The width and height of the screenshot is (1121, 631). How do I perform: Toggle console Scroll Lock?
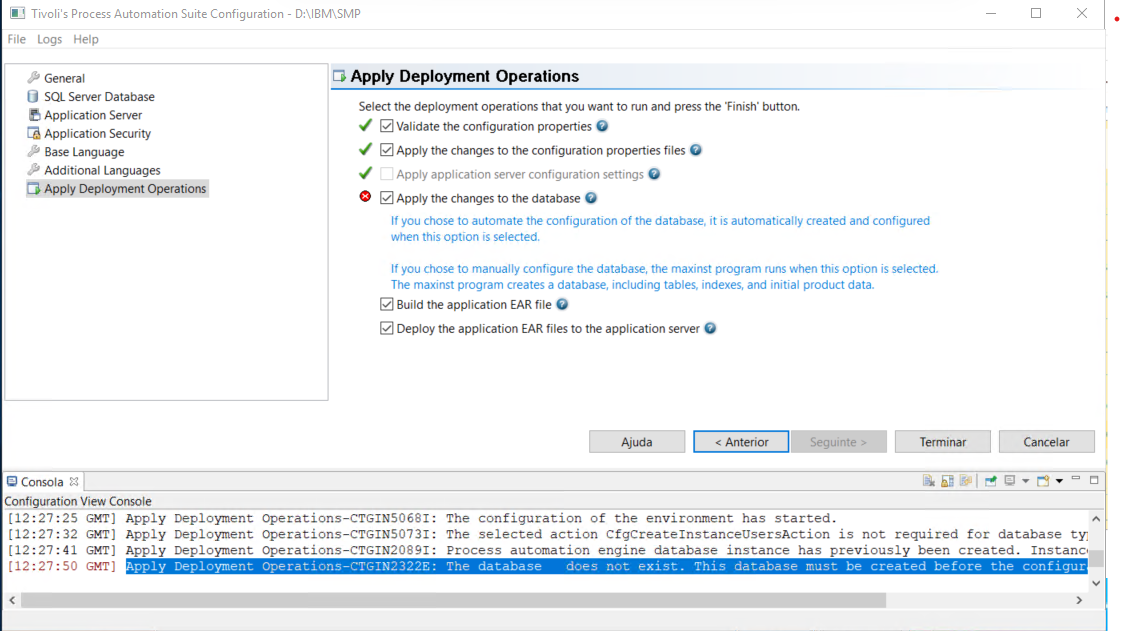tap(947, 481)
